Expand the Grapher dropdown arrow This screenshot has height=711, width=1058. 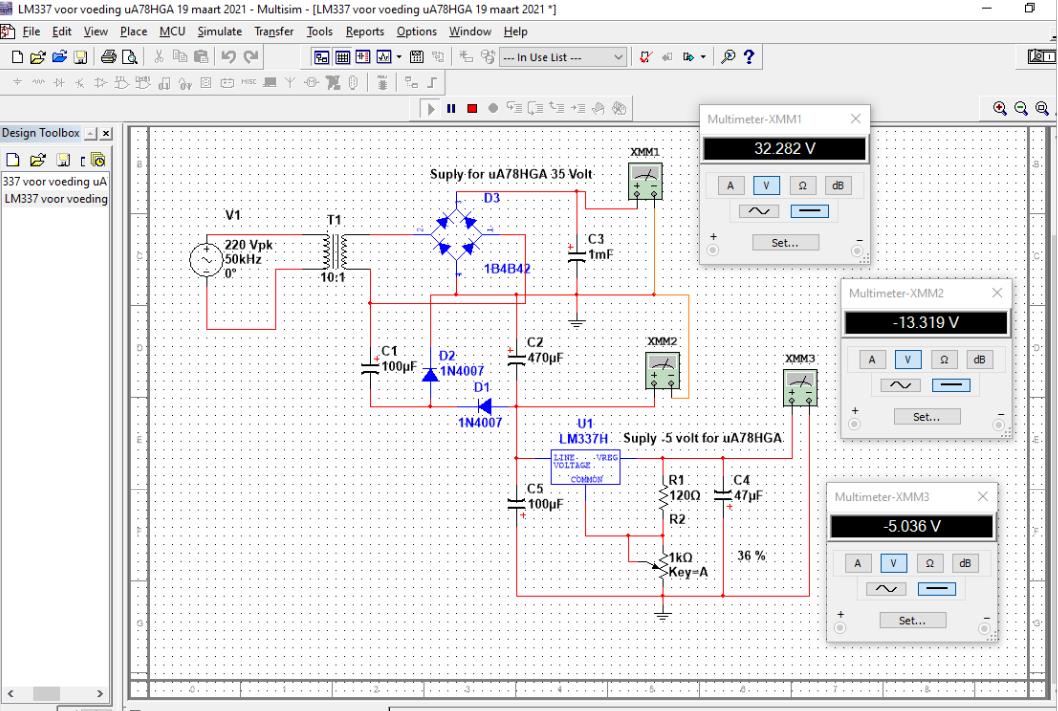point(399,57)
